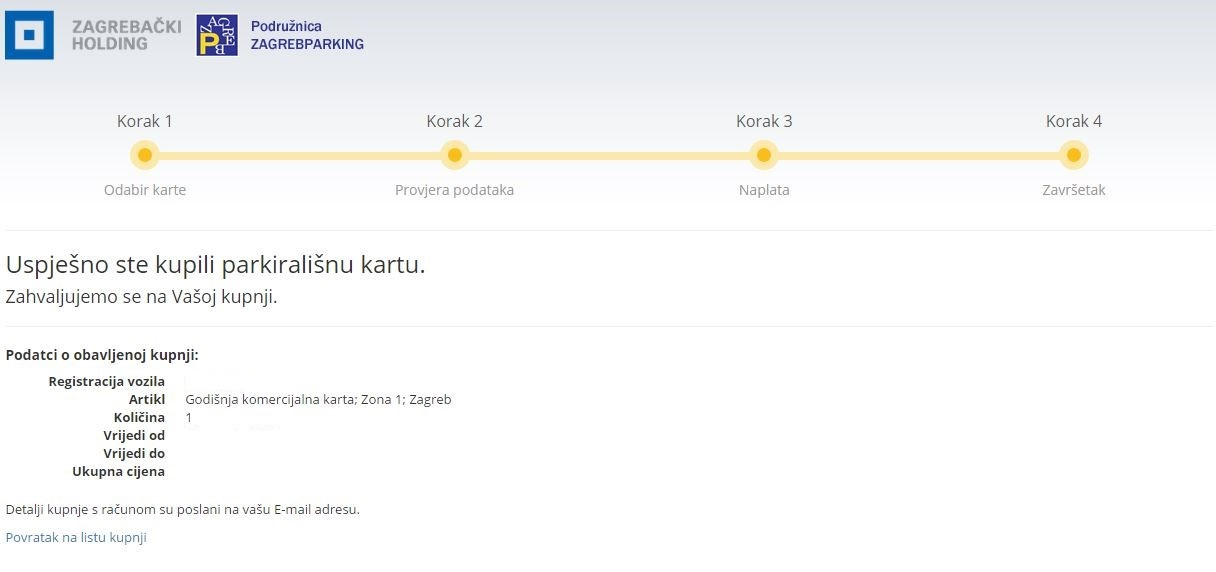Select the Korak 4 step circle
The width and height of the screenshot is (1216, 572).
coord(1073,155)
